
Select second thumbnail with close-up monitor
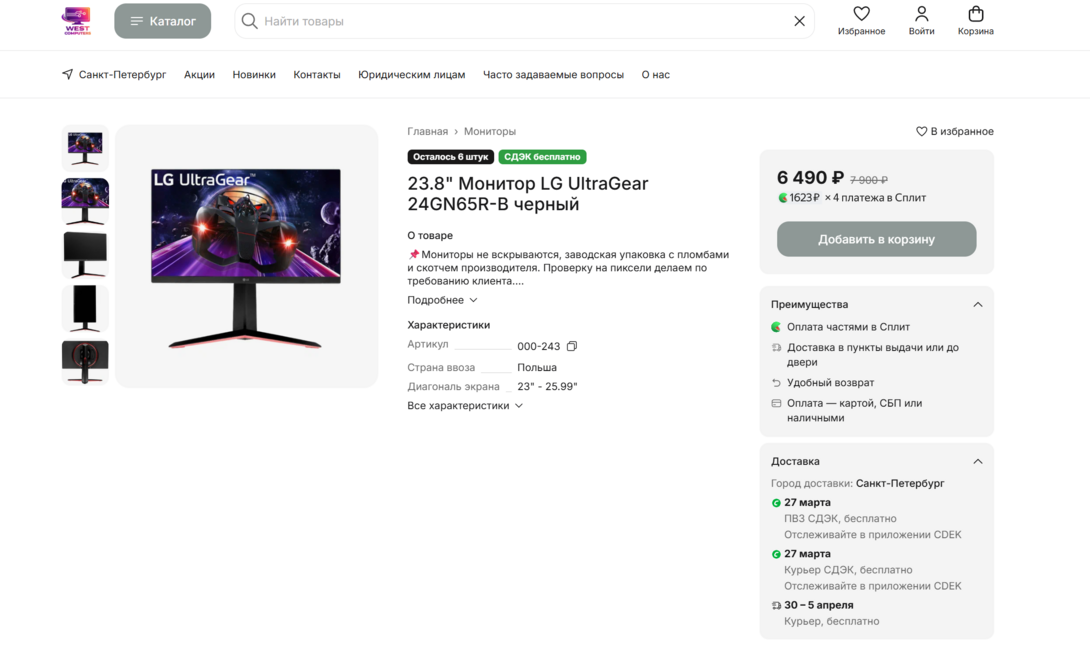pos(85,202)
